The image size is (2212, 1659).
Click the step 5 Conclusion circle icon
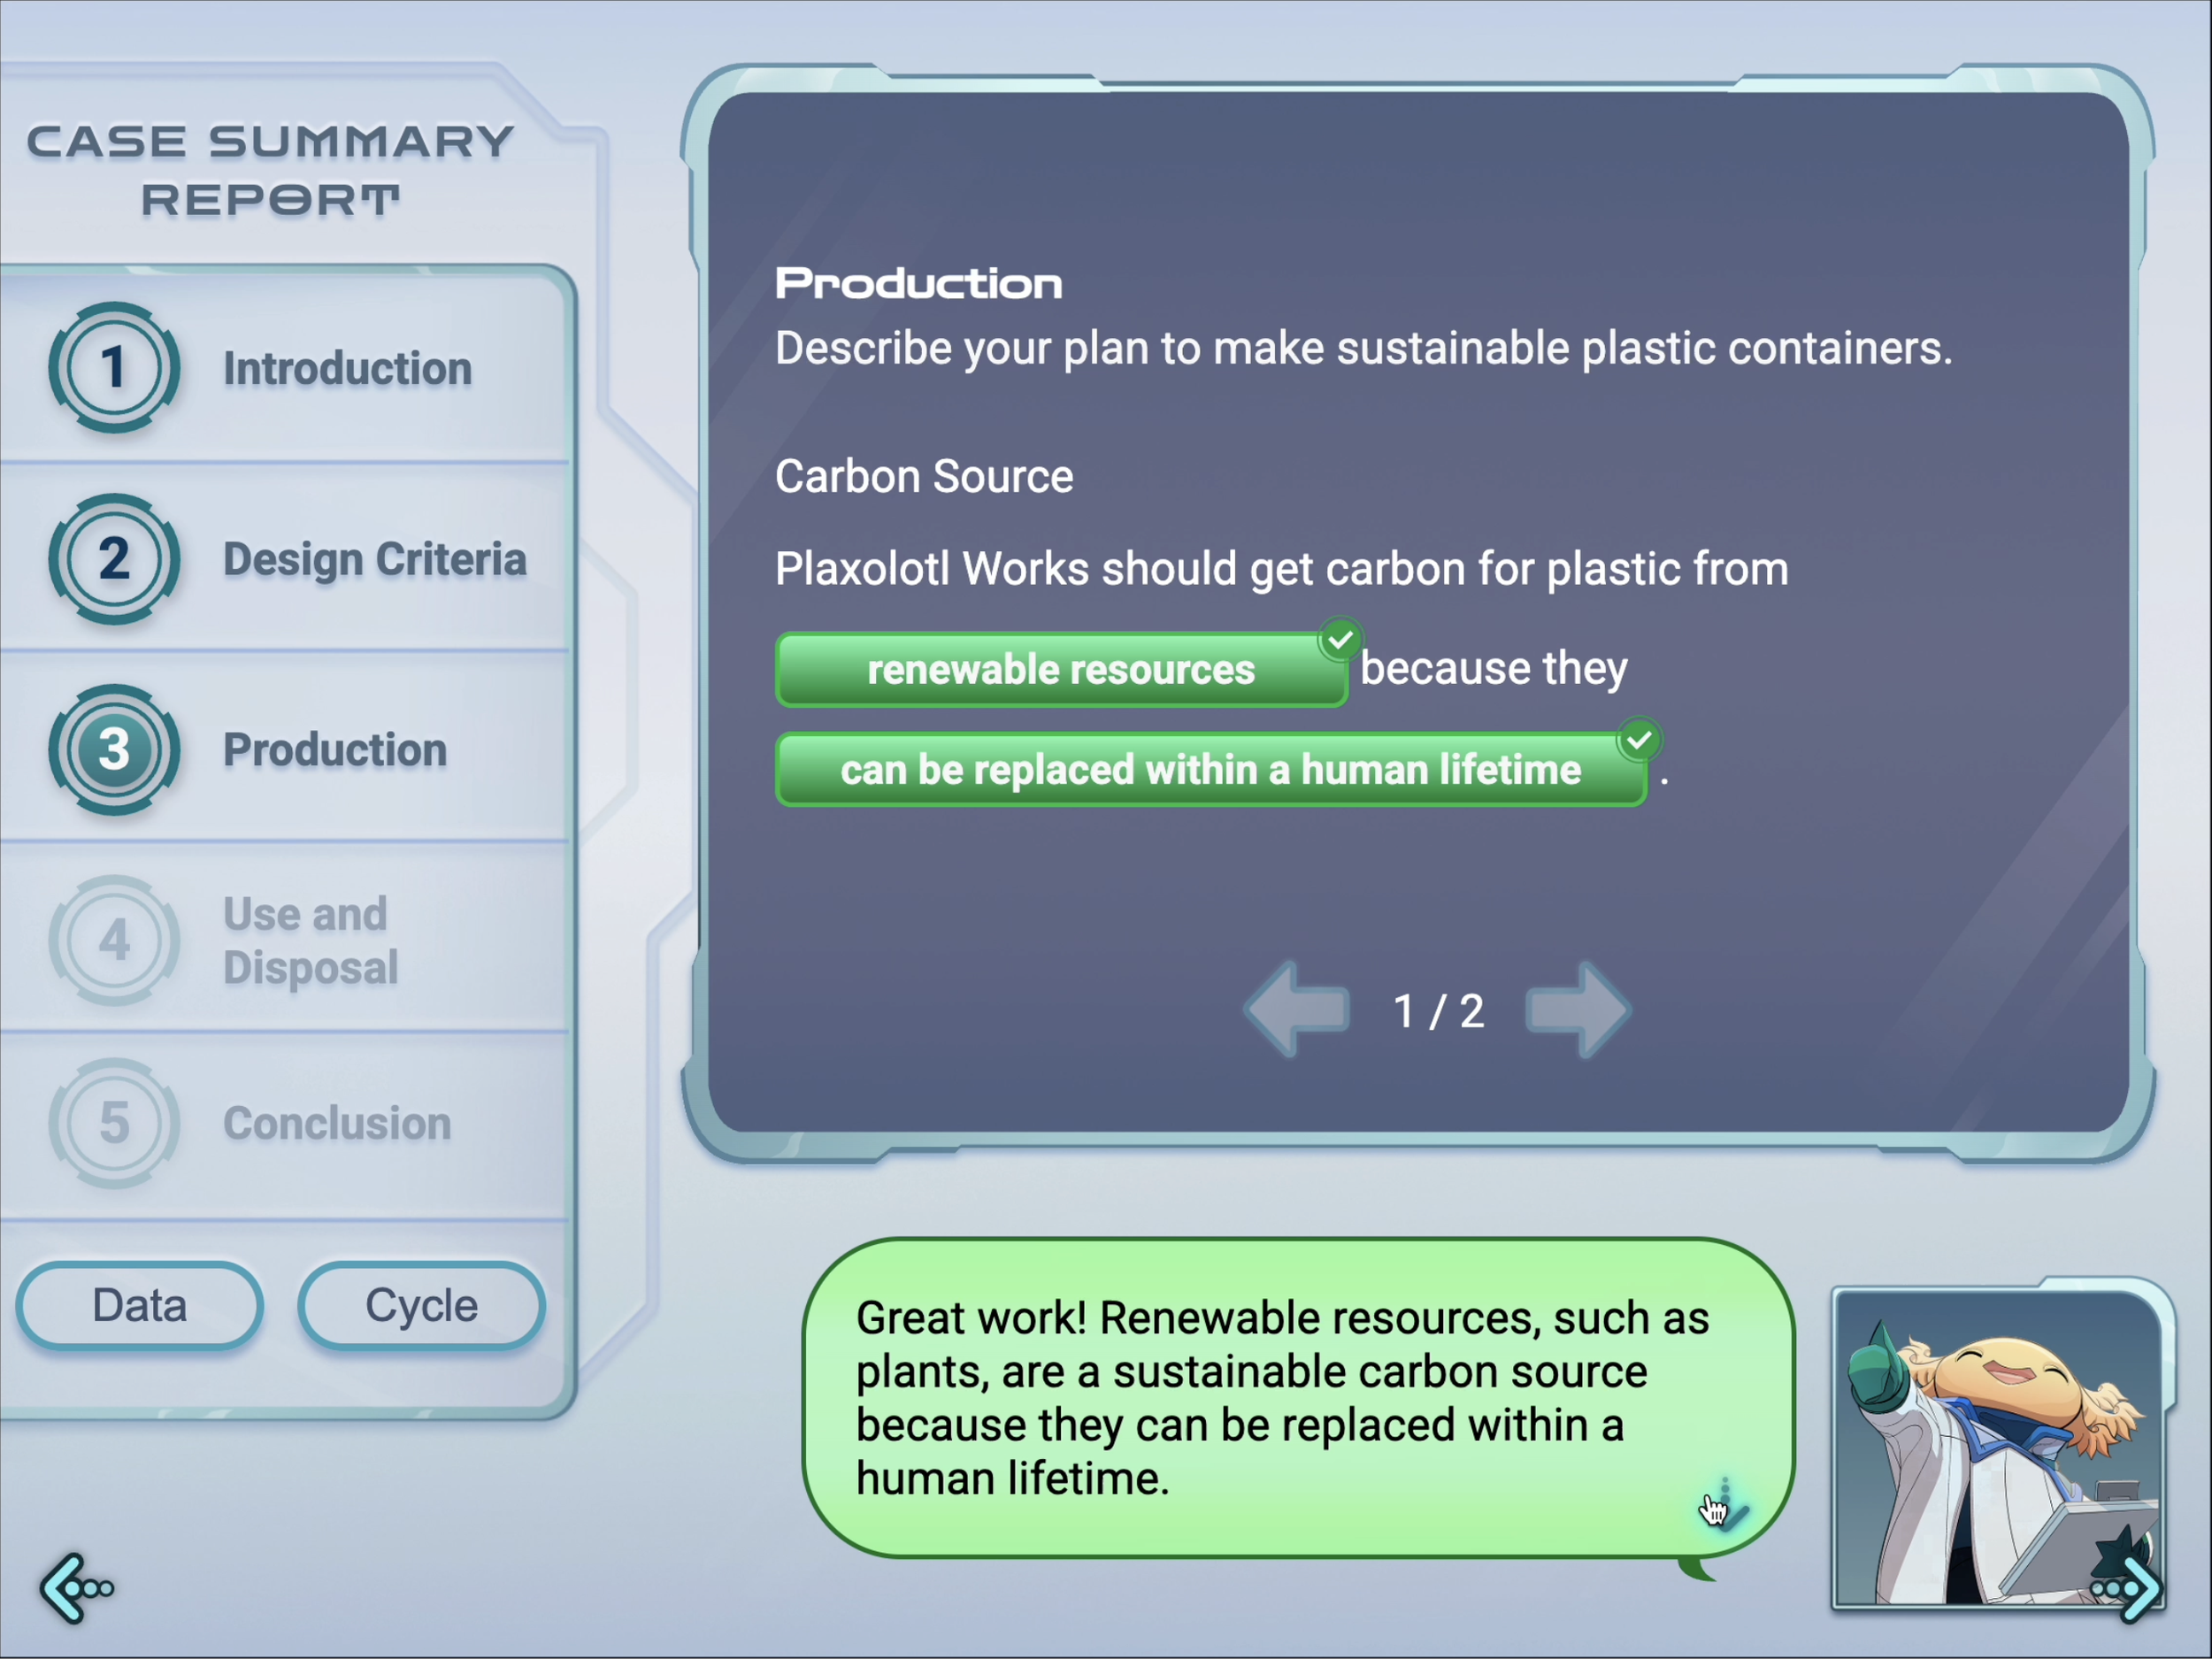click(114, 1122)
